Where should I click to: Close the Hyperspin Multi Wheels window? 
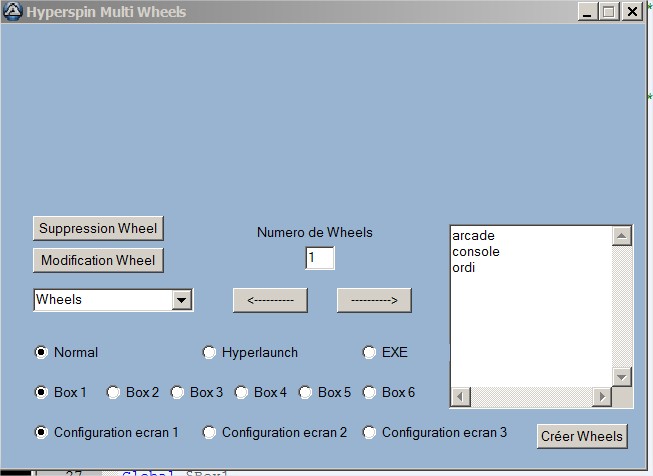click(x=632, y=11)
